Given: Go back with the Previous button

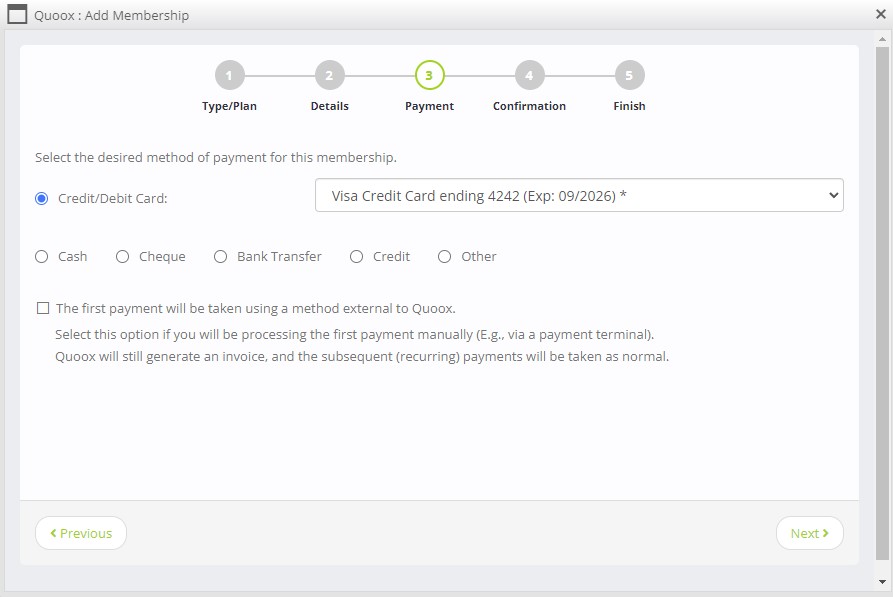Looking at the screenshot, I should click(x=80, y=533).
